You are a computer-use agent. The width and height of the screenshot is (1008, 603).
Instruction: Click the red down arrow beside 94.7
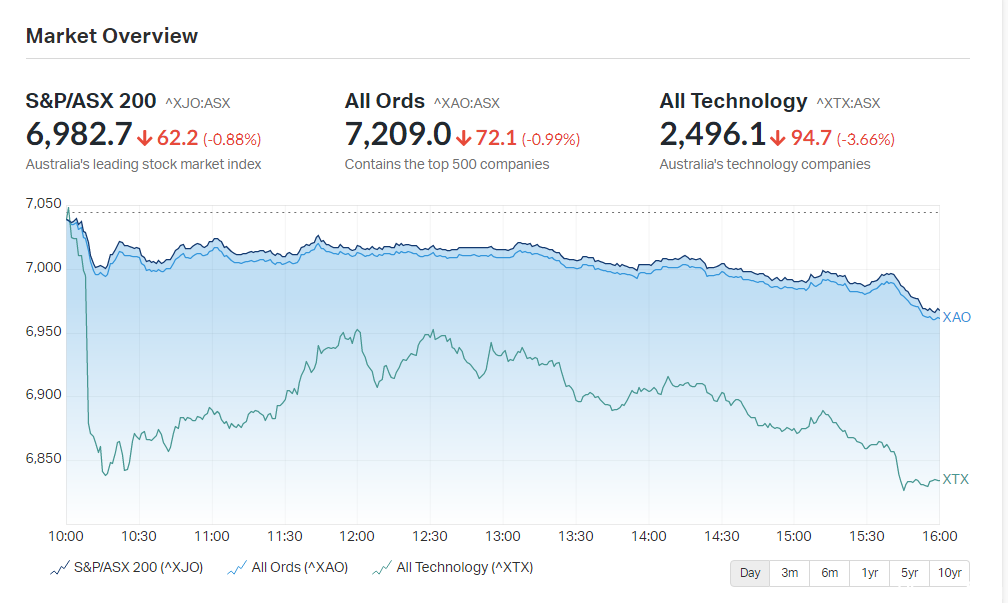tap(778, 138)
